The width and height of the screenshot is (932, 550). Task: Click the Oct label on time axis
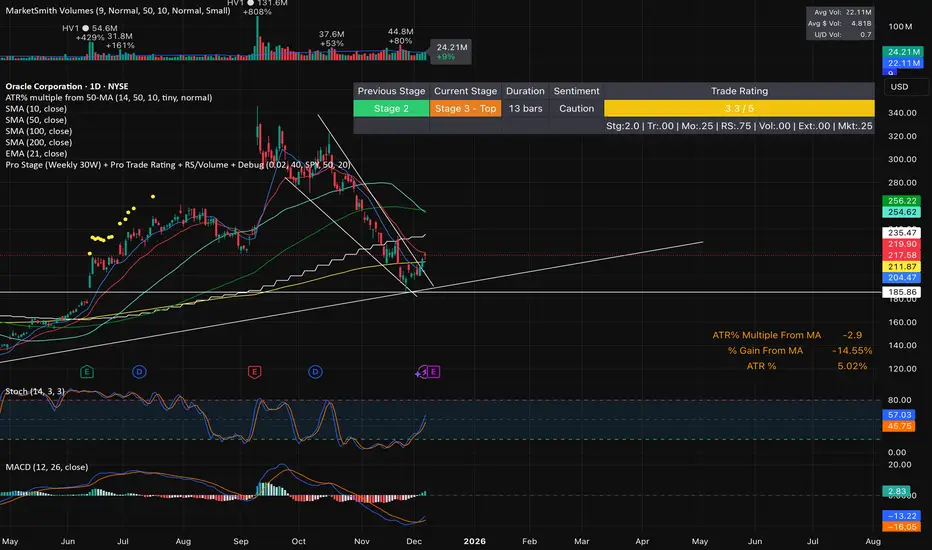(298, 541)
